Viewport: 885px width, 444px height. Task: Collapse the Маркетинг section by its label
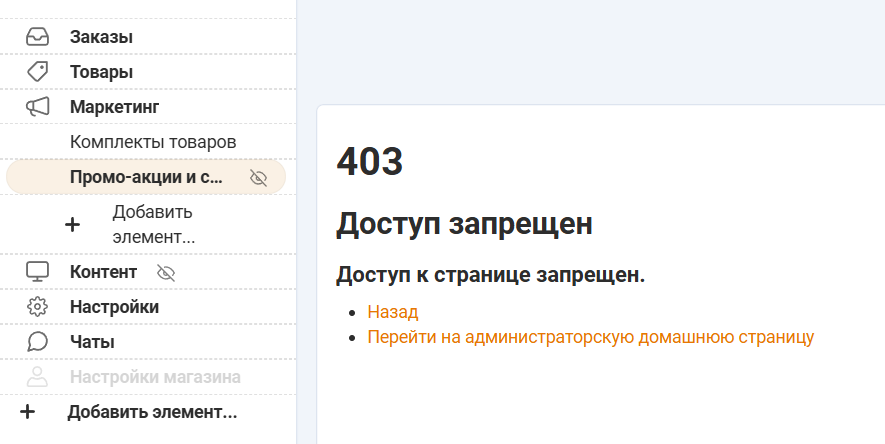pos(114,107)
